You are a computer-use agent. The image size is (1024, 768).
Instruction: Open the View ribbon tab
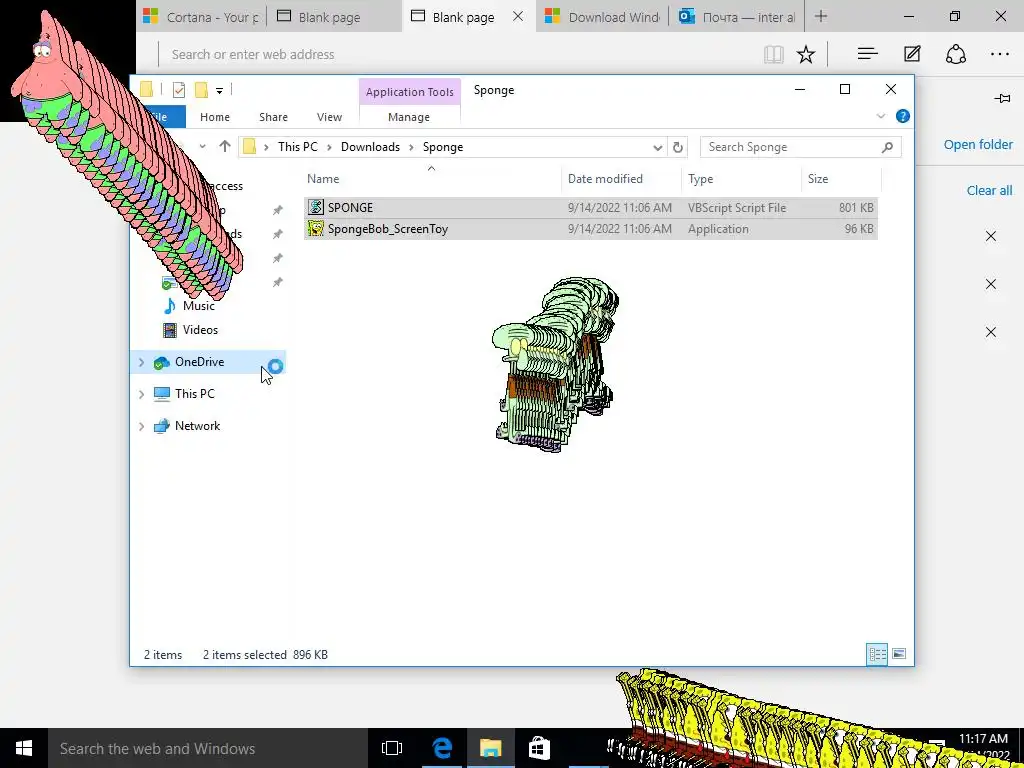(x=329, y=117)
